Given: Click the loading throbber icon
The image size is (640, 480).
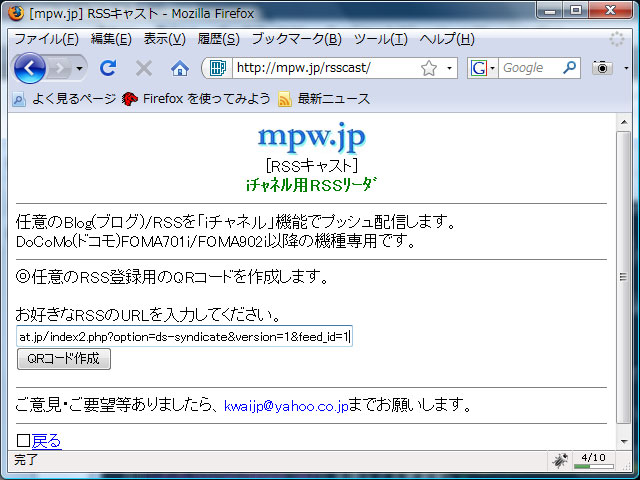Looking at the screenshot, I should 617,39.
